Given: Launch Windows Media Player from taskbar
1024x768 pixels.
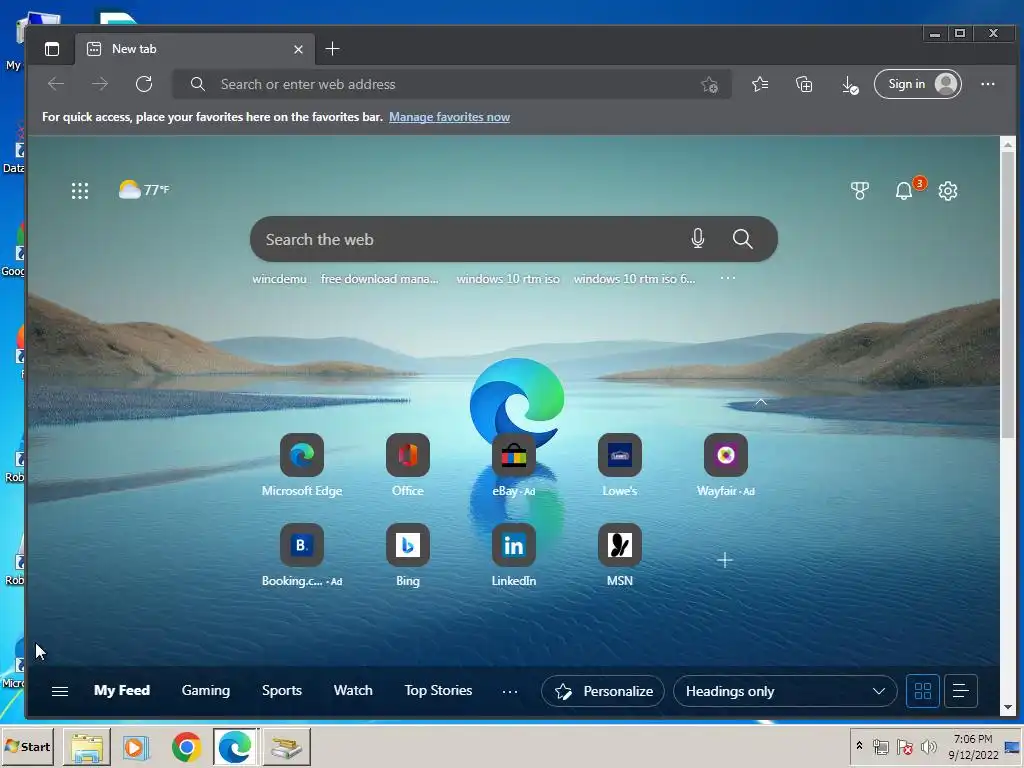Looking at the screenshot, I should [136, 747].
